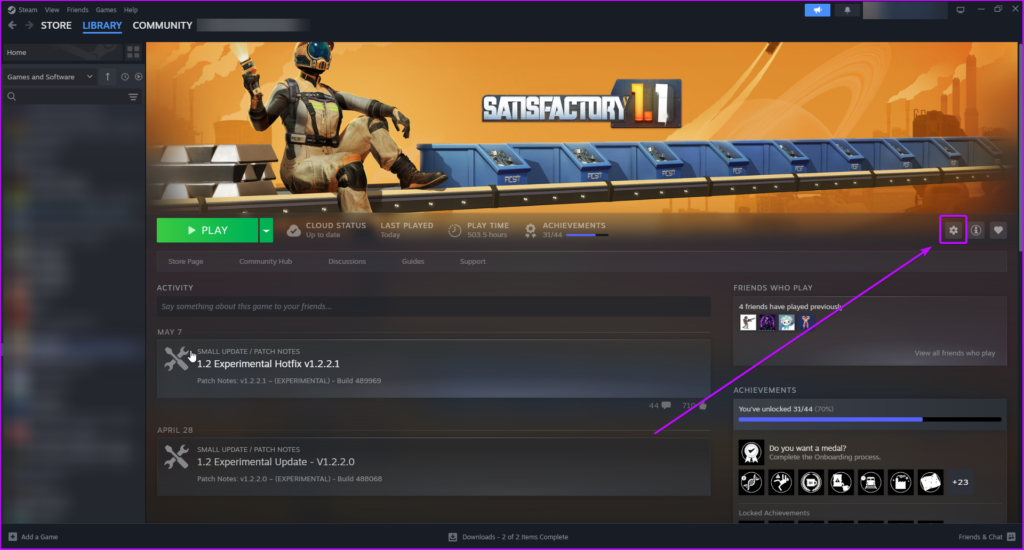
Task: Select the LIBRARY tab
Action: [102, 25]
